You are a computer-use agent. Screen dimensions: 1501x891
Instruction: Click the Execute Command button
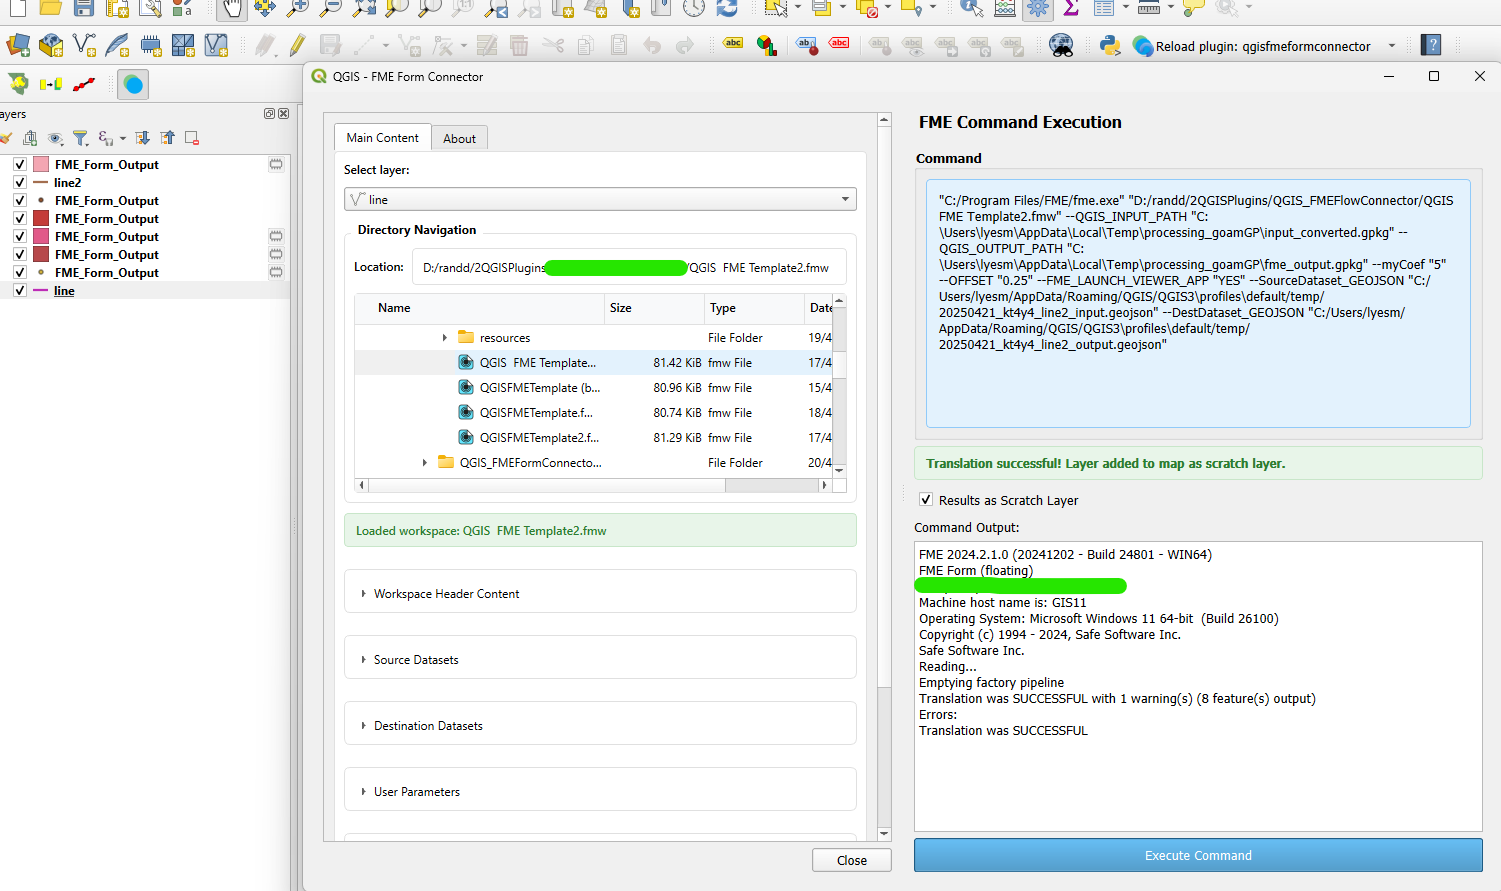coord(1198,855)
